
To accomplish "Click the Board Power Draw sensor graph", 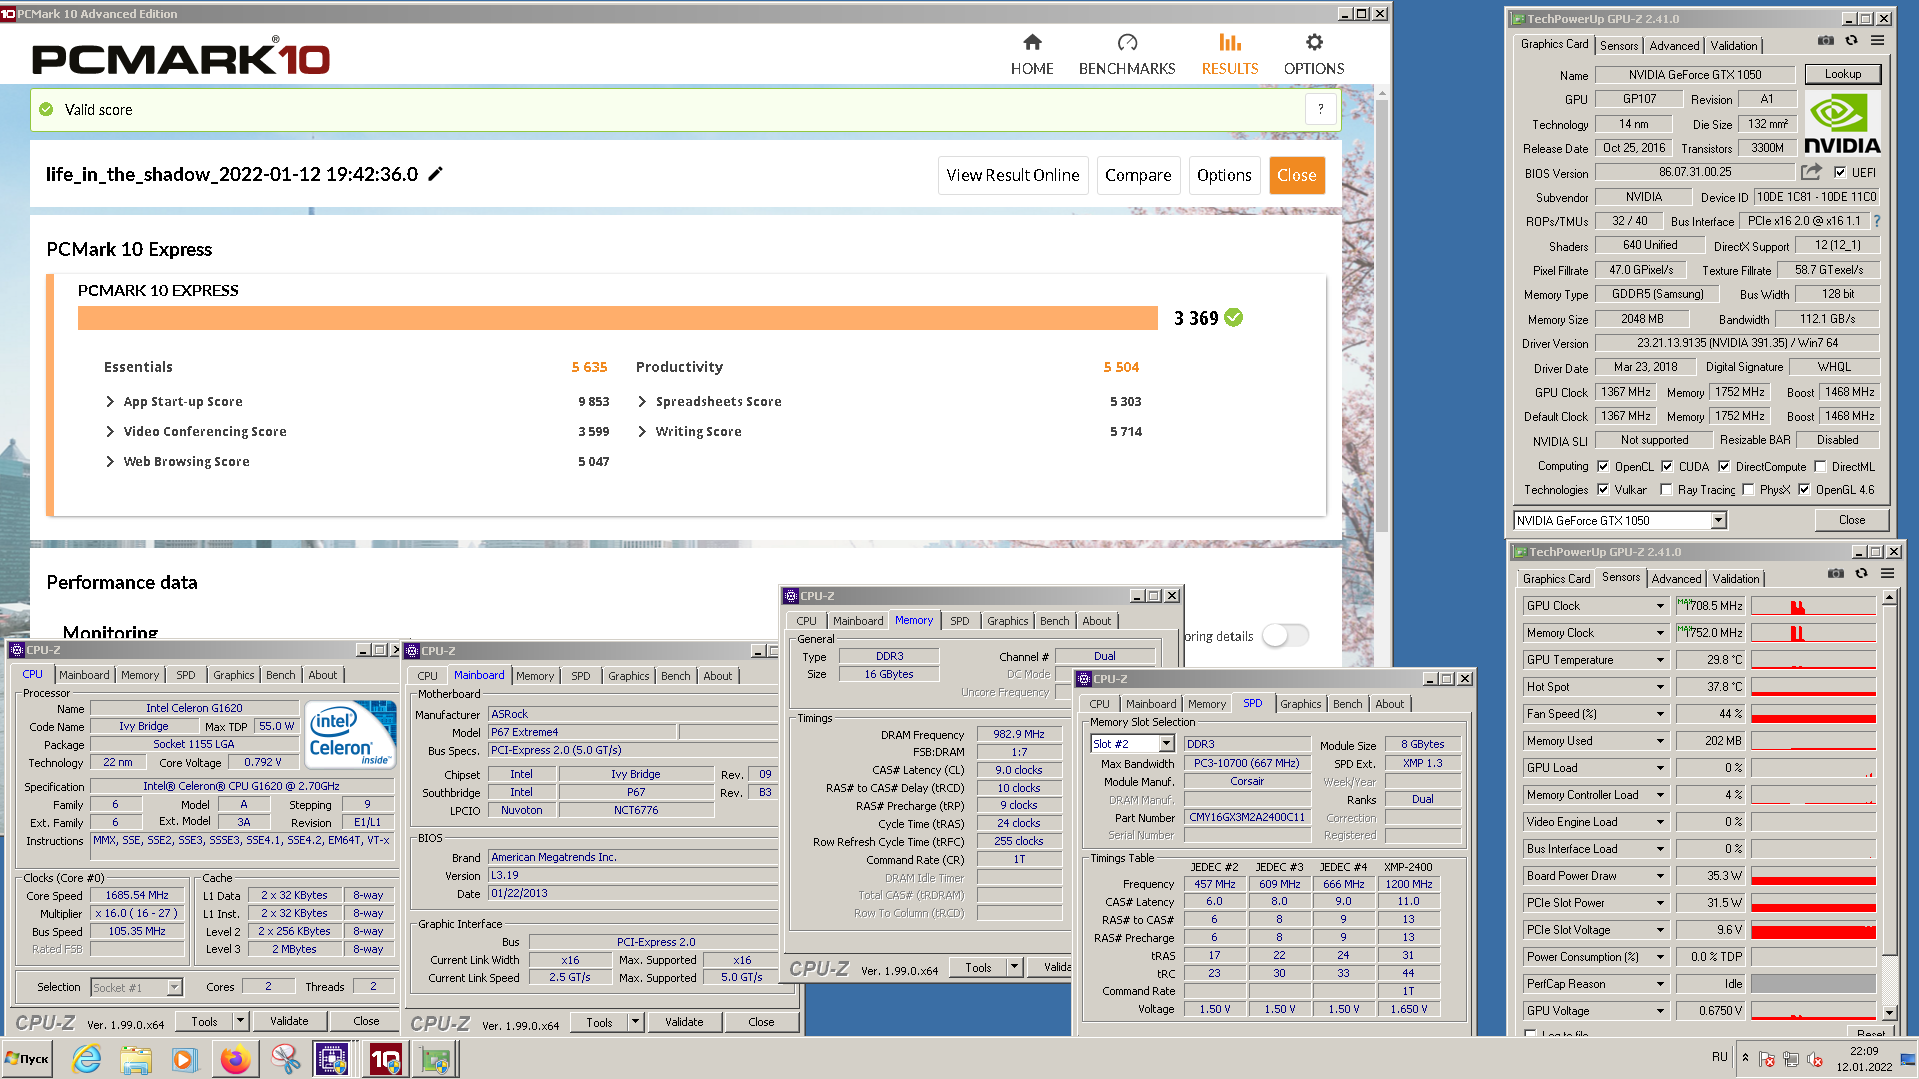I will [1813, 876].
